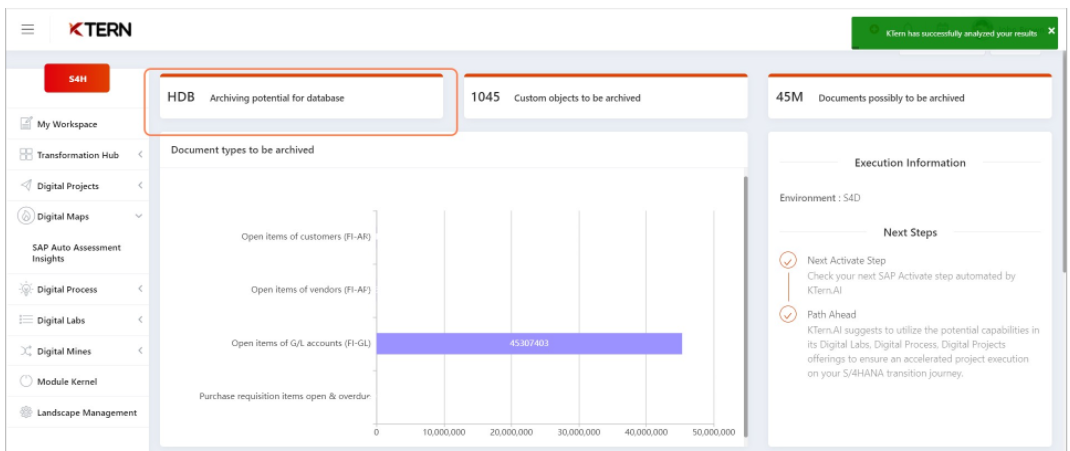The width and height of the screenshot is (1070, 451).
Task: Click the HDB archiving potential card
Action: [301, 97]
